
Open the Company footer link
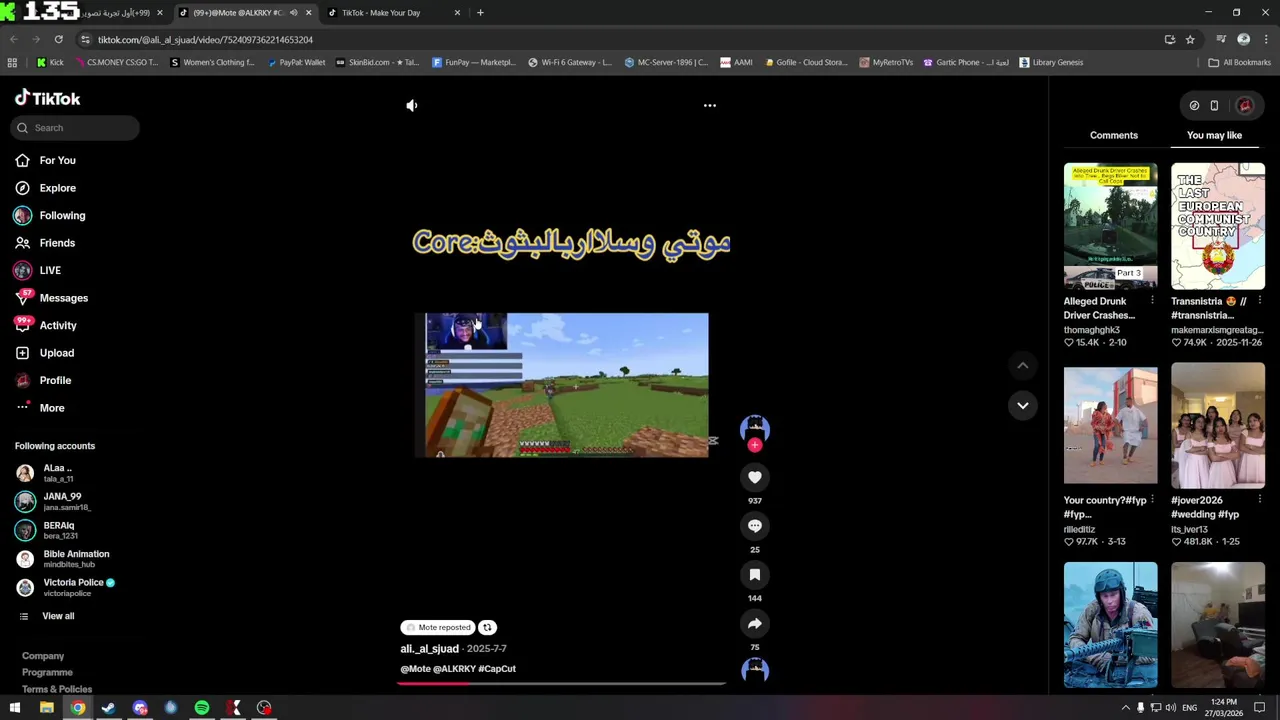tap(43, 656)
